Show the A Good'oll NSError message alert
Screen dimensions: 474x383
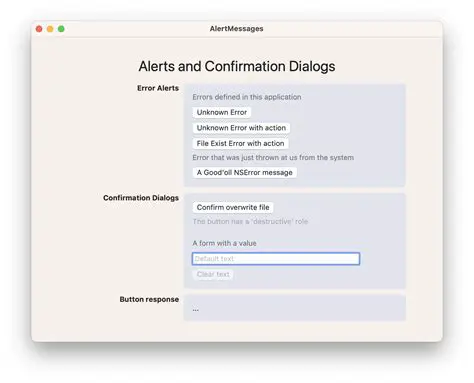coord(244,173)
